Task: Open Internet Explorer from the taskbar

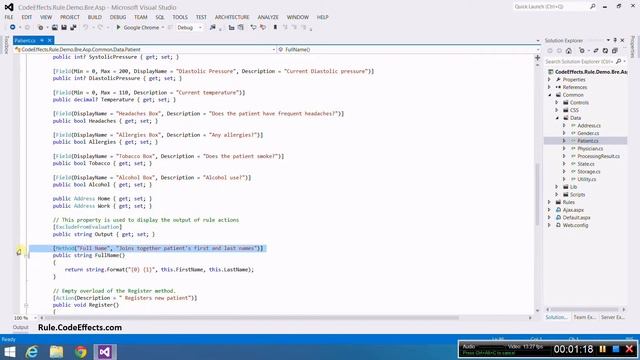Action: pyautogui.click(x=32, y=352)
